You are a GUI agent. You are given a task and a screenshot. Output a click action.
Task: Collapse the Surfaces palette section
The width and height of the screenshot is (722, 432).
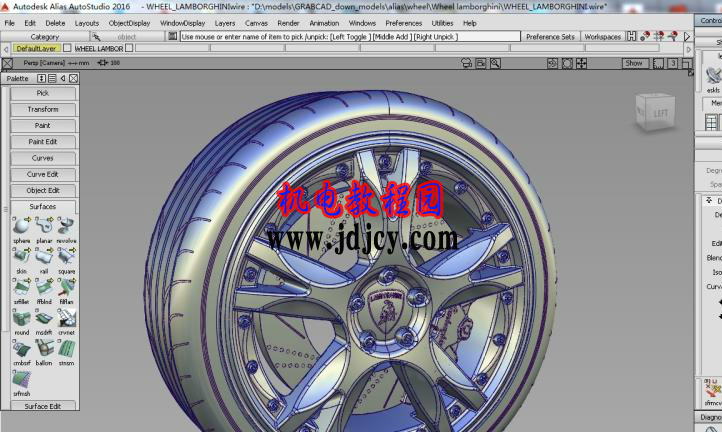click(43, 206)
